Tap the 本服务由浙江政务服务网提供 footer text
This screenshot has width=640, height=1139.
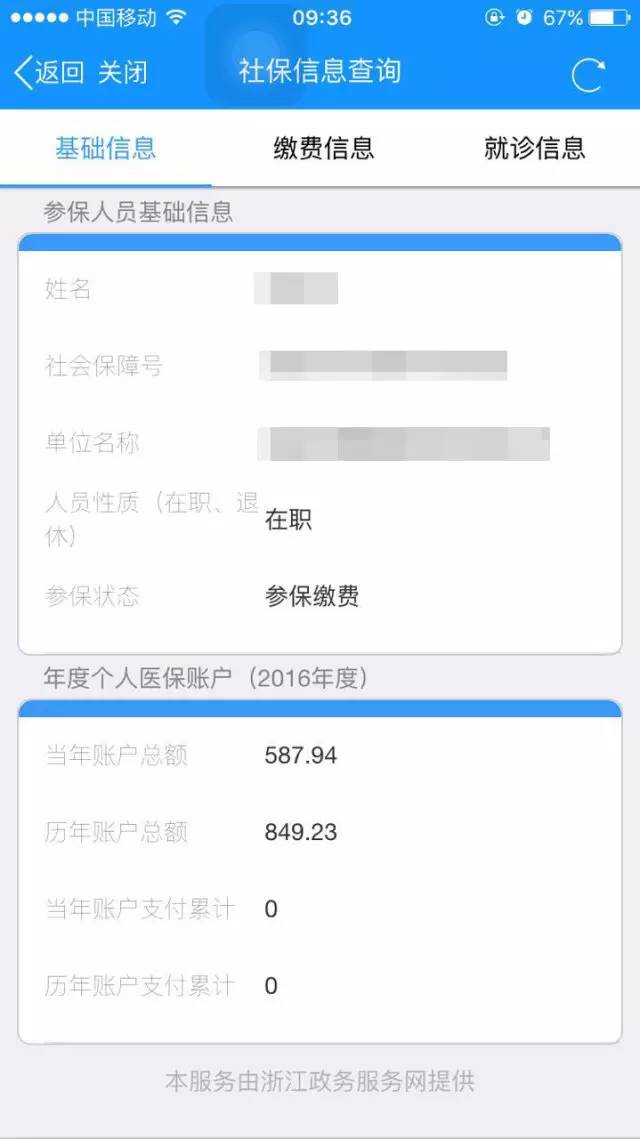(x=320, y=1081)
